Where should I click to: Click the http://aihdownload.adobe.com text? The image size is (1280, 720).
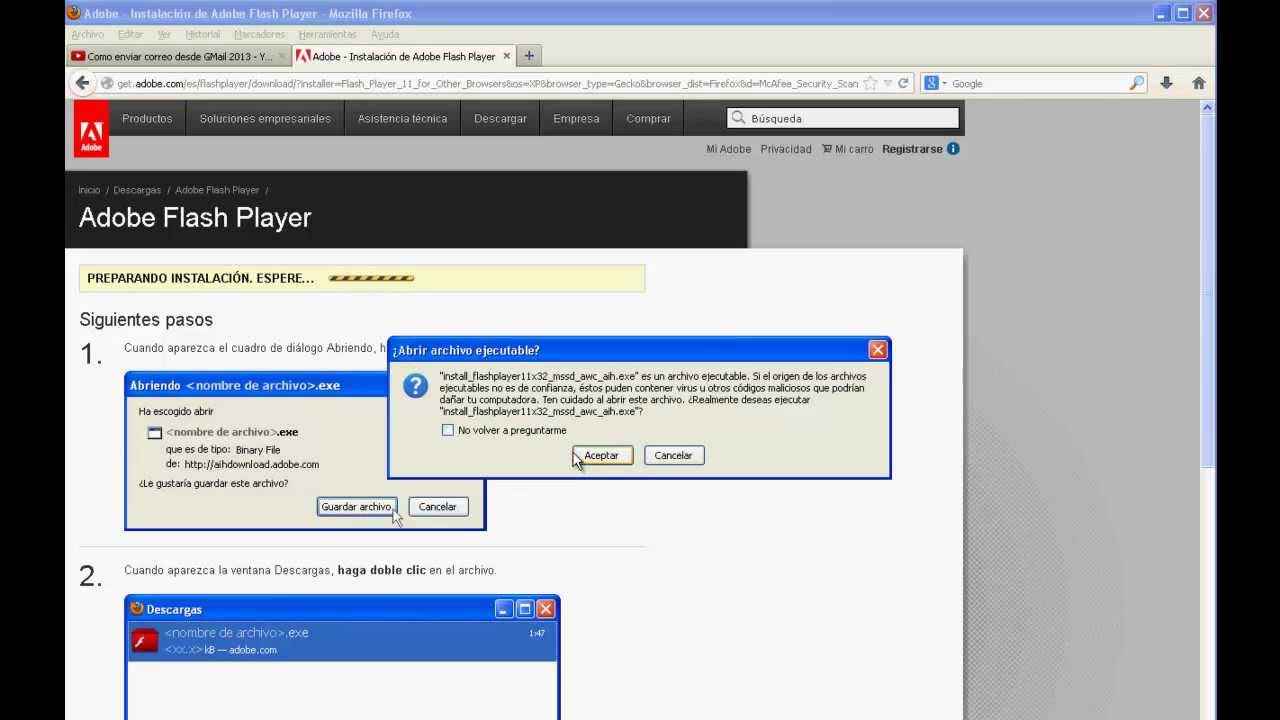(x=251, y=464)
